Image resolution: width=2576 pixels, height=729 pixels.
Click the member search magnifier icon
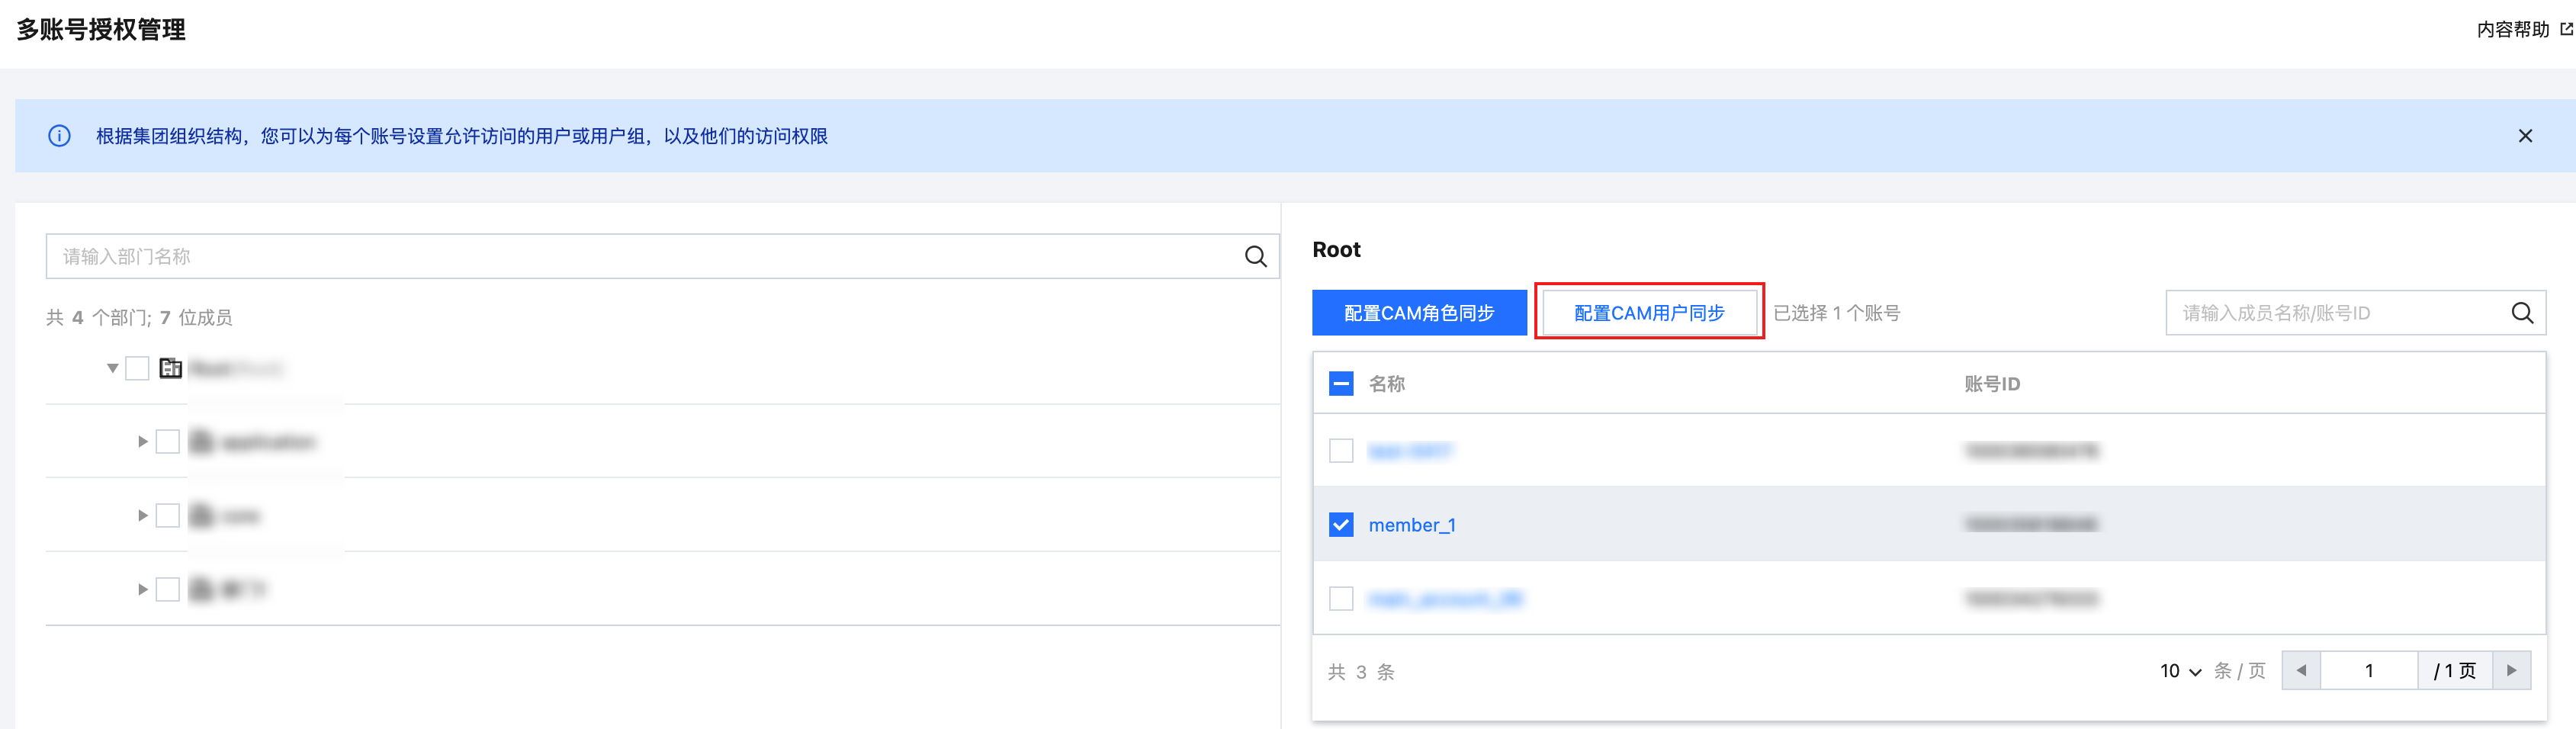point(2522,313)
